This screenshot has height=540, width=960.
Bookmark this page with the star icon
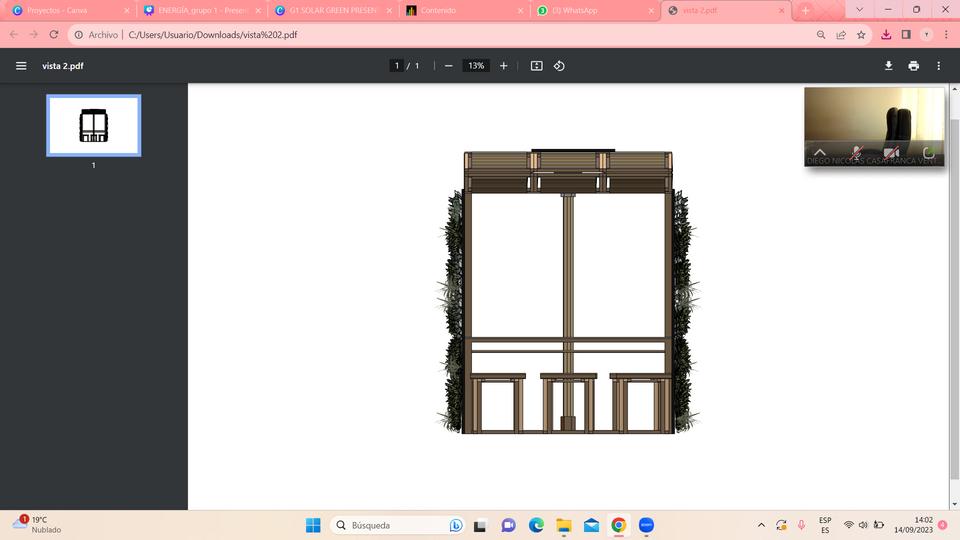pyautogui.click(x=861, y=35)
